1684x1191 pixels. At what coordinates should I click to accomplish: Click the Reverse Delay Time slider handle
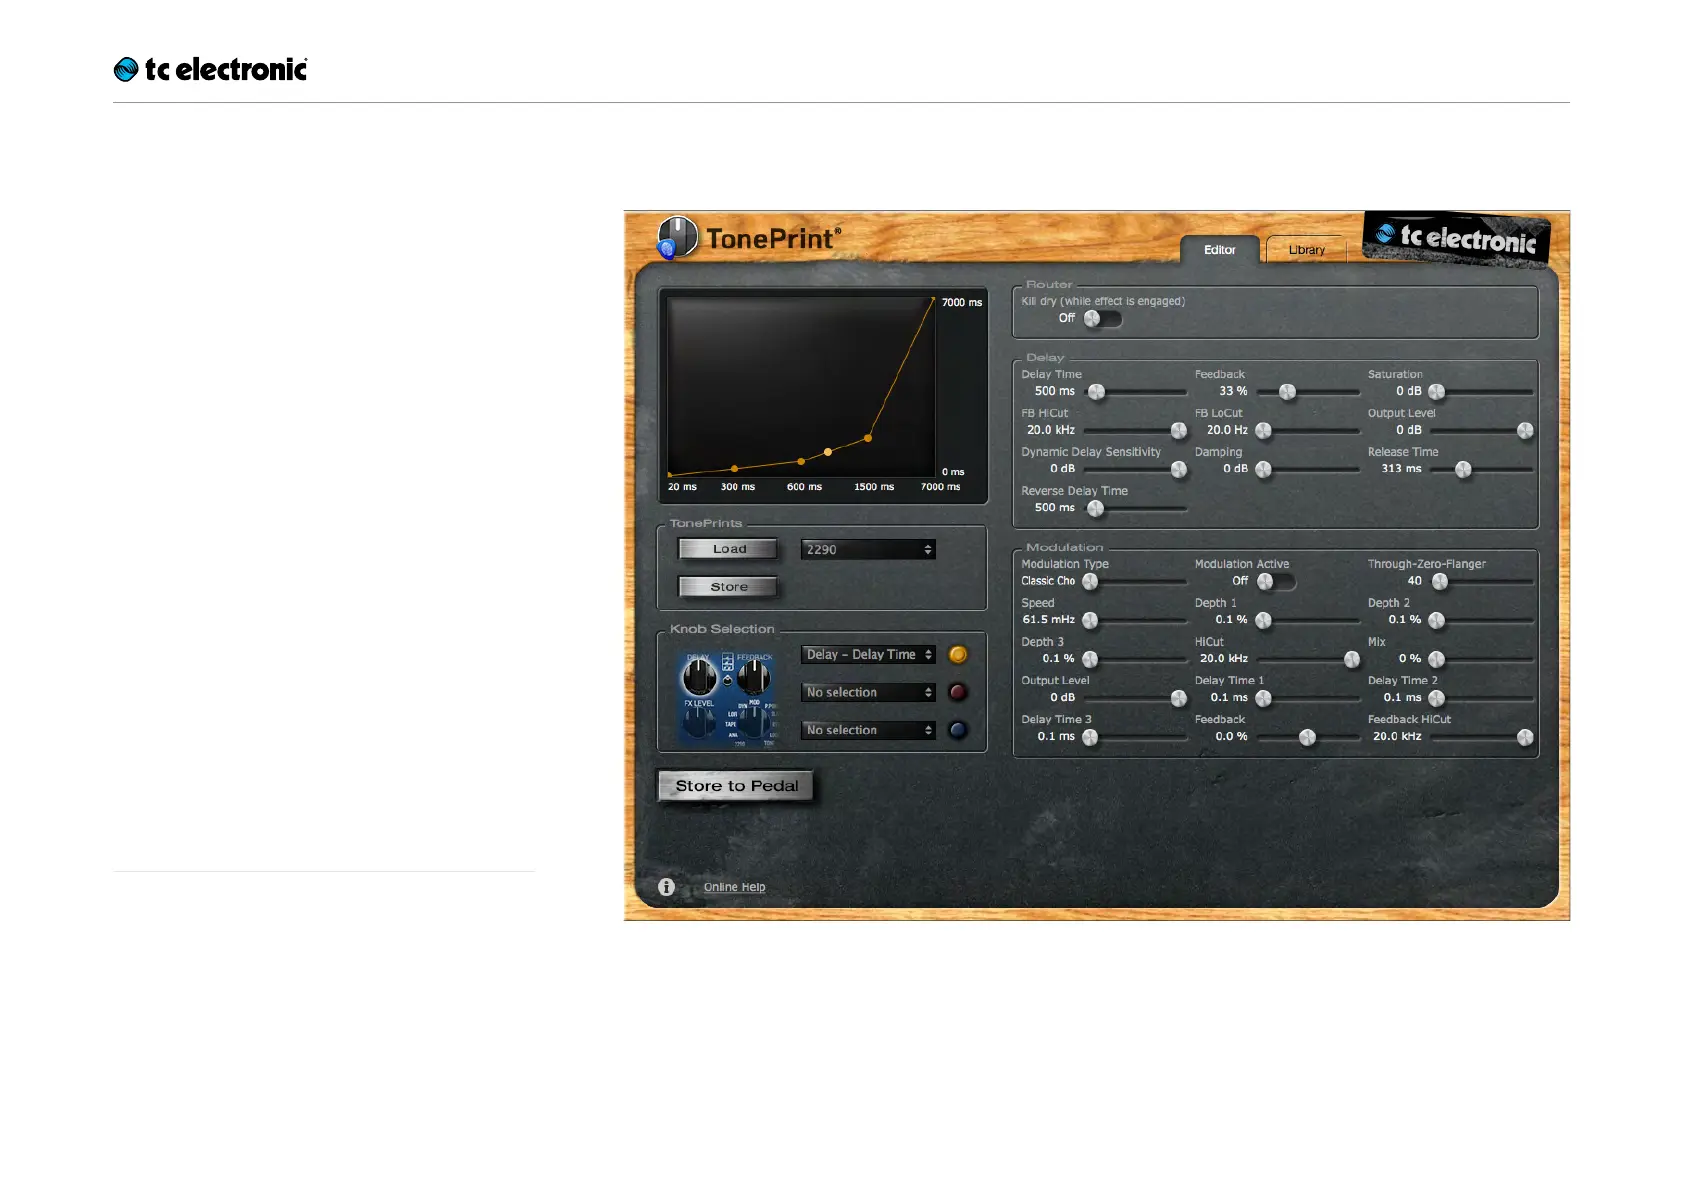pos(1096,509)
